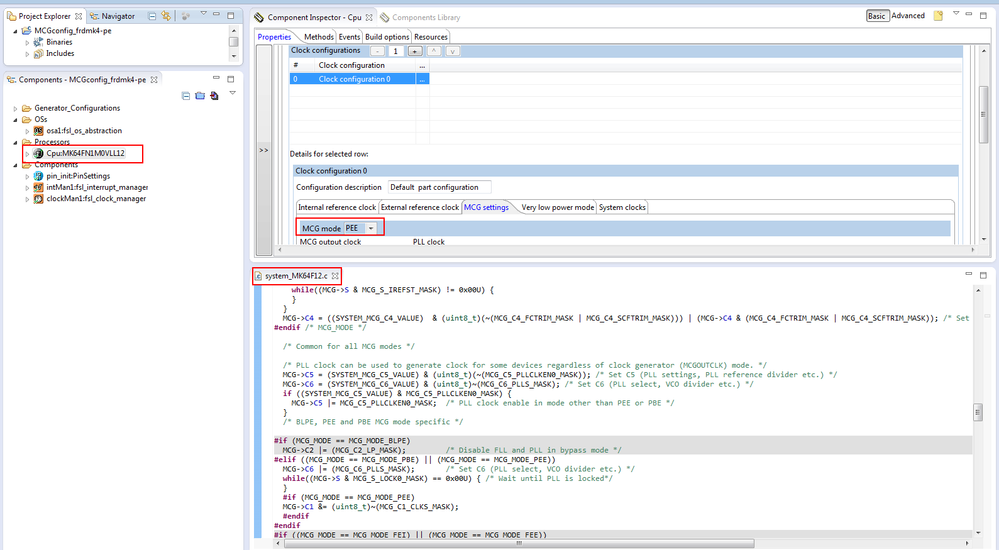
Task: Click the Component Inspector tab icon
Action: [259, 17]
